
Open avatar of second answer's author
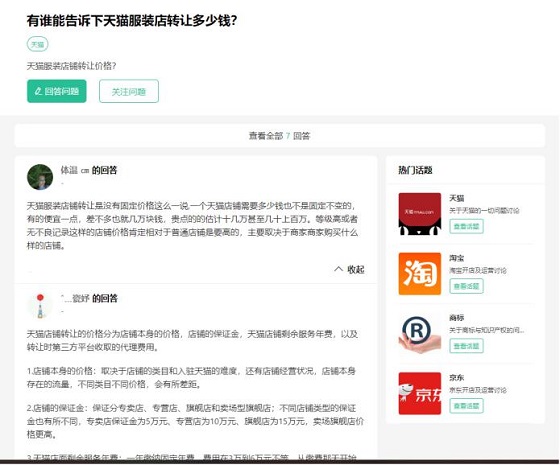40,306
